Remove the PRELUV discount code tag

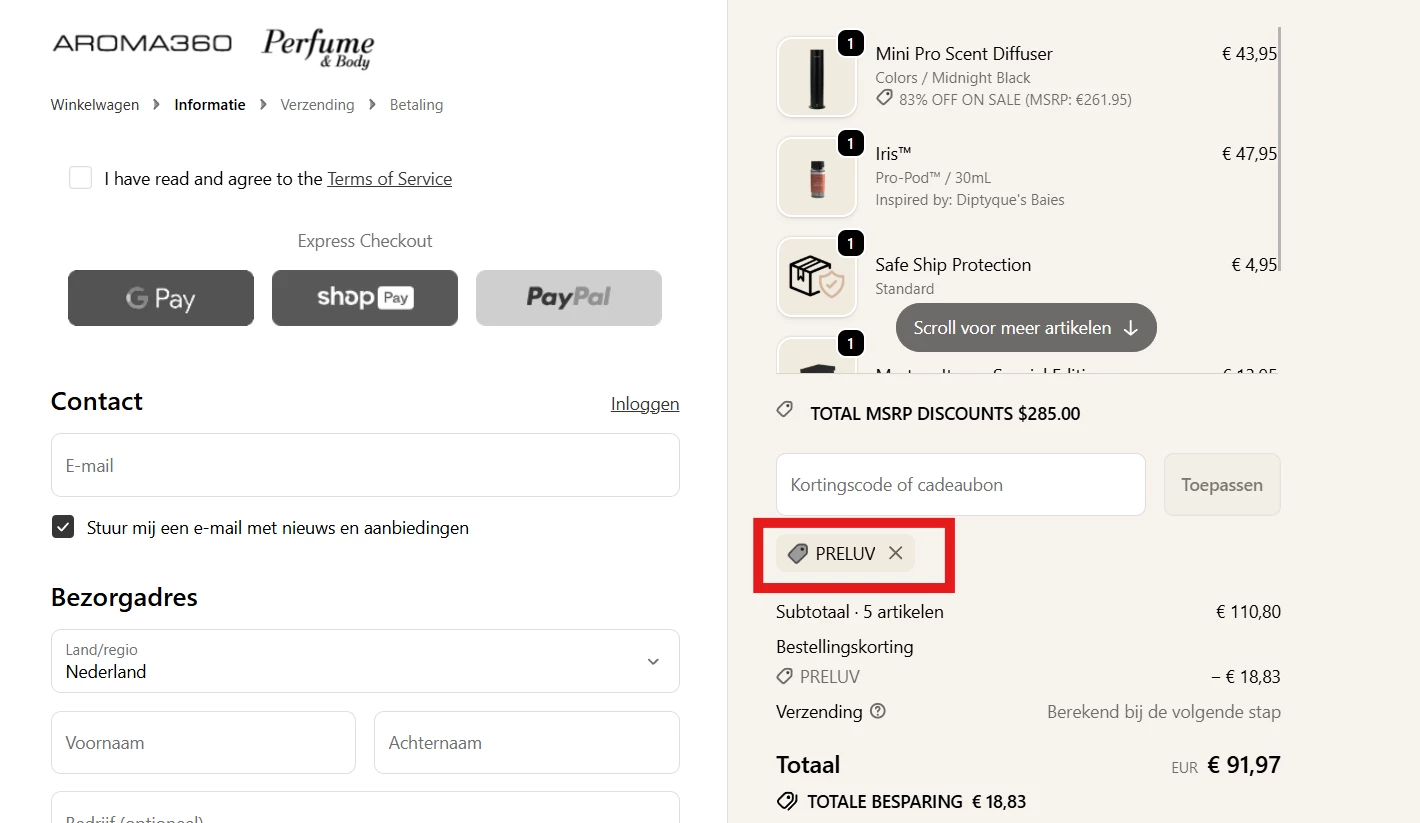[896, 553]
